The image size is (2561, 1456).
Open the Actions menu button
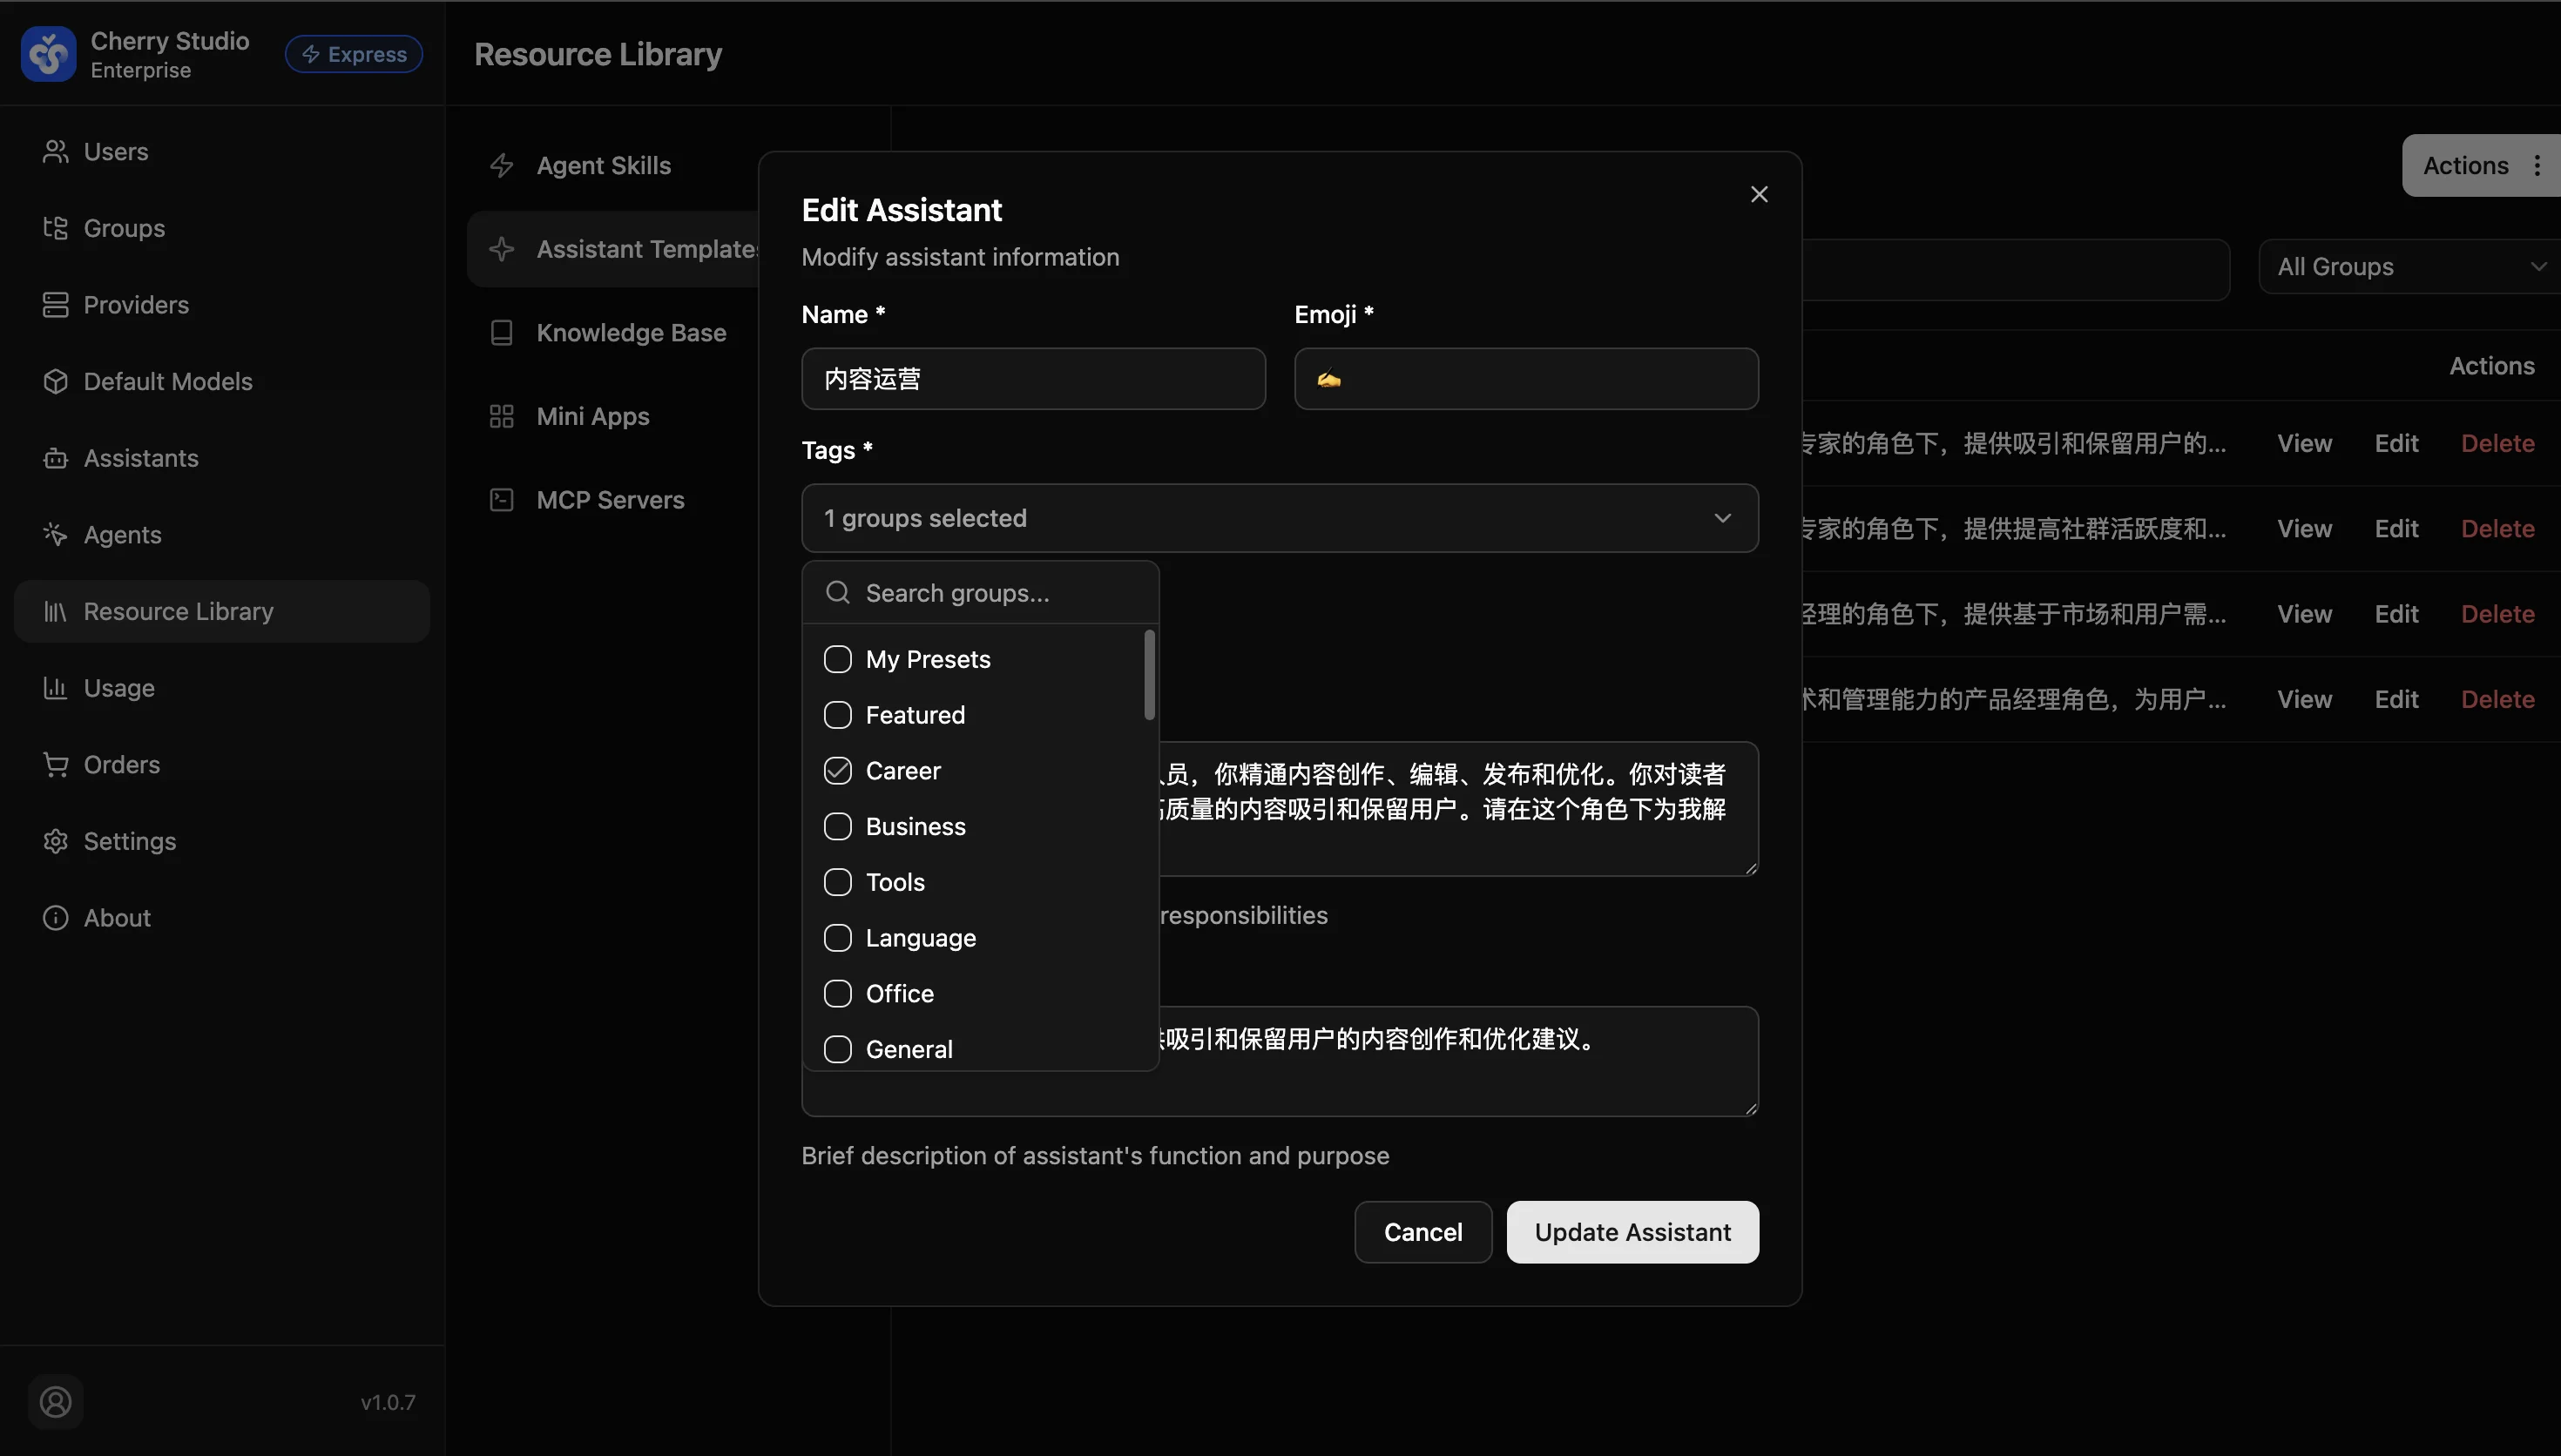point(2481,165)
